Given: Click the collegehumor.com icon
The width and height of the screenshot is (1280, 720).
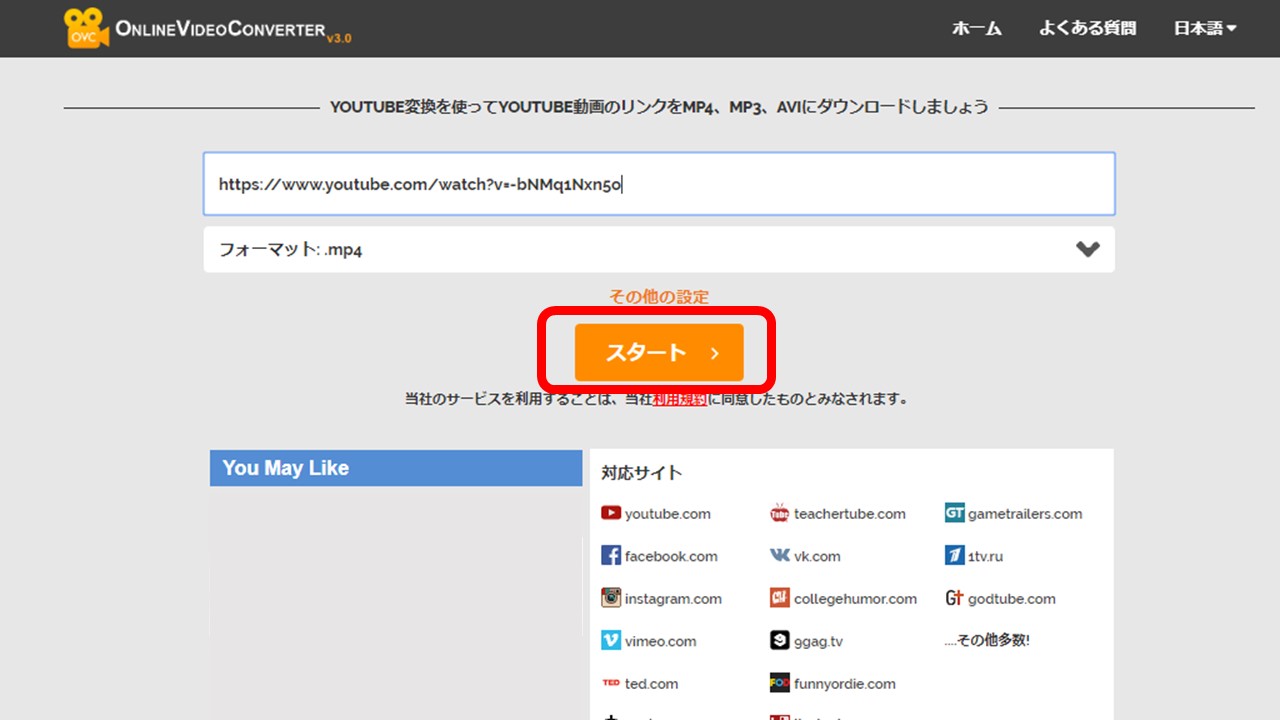Looking at the screenshot, I should click(x=779, y=598).
